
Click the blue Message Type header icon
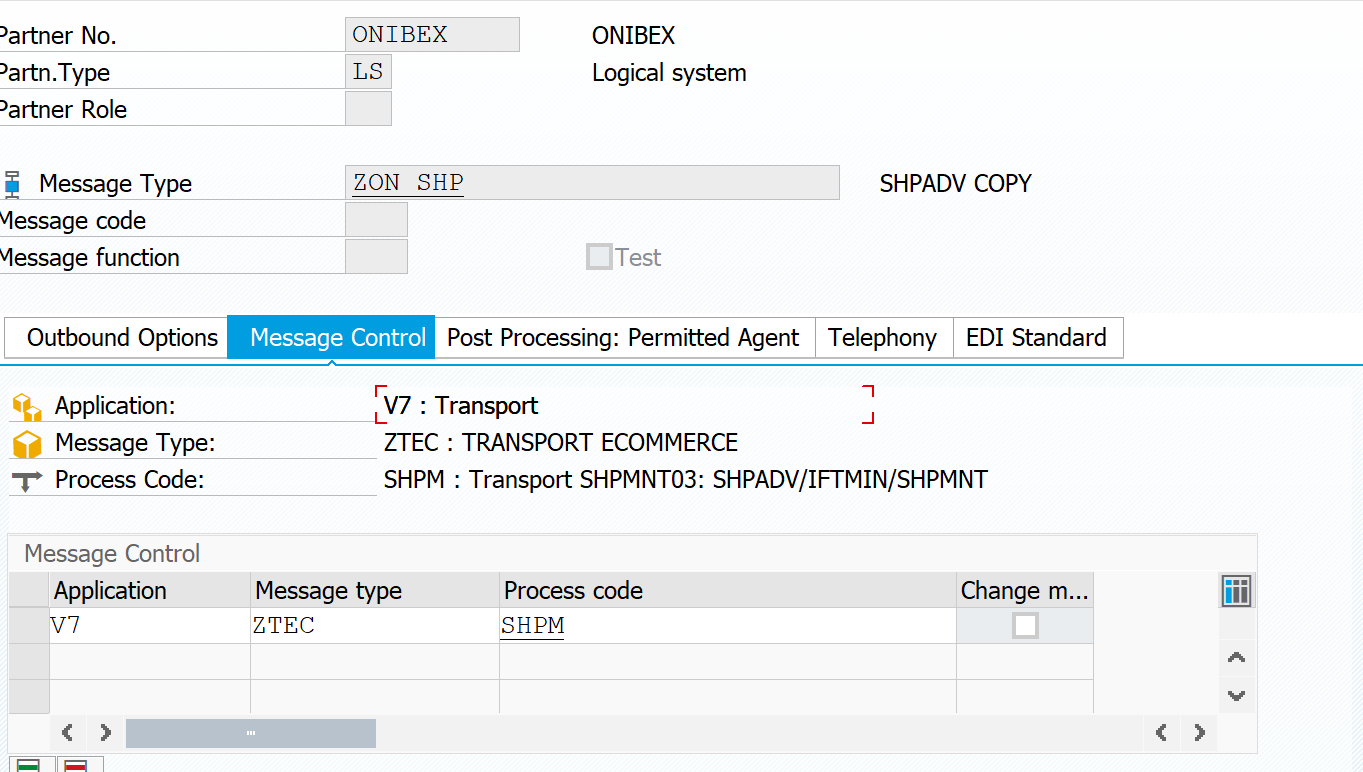point(12,184)
